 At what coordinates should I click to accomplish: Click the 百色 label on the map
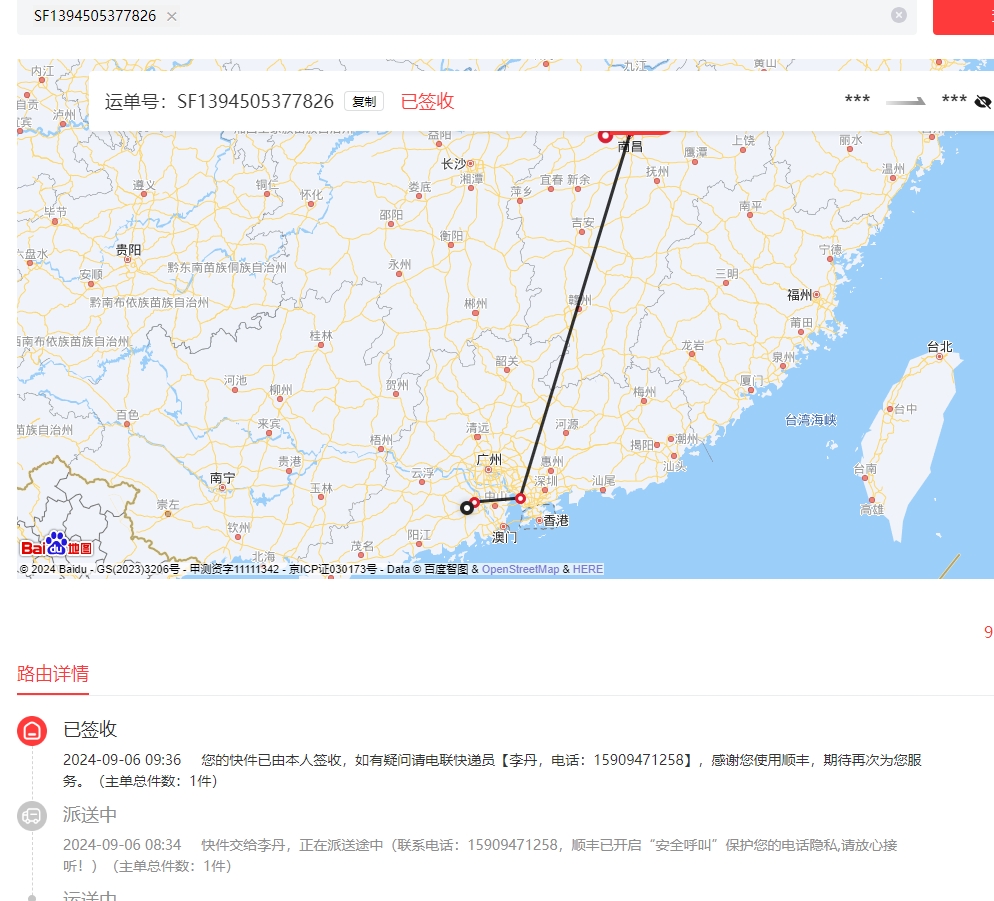pyautogui.click(x=127, y=414)
